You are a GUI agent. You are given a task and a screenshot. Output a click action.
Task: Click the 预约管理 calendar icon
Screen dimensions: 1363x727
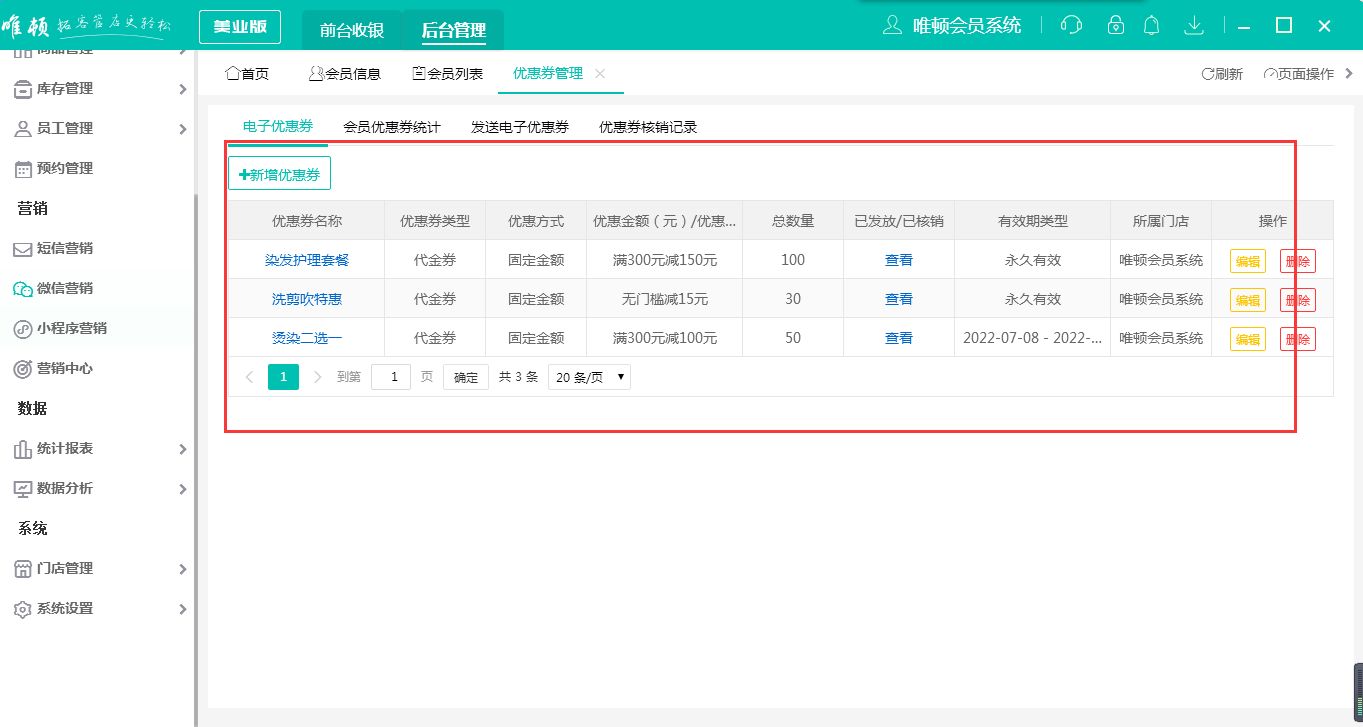[22, 169]
